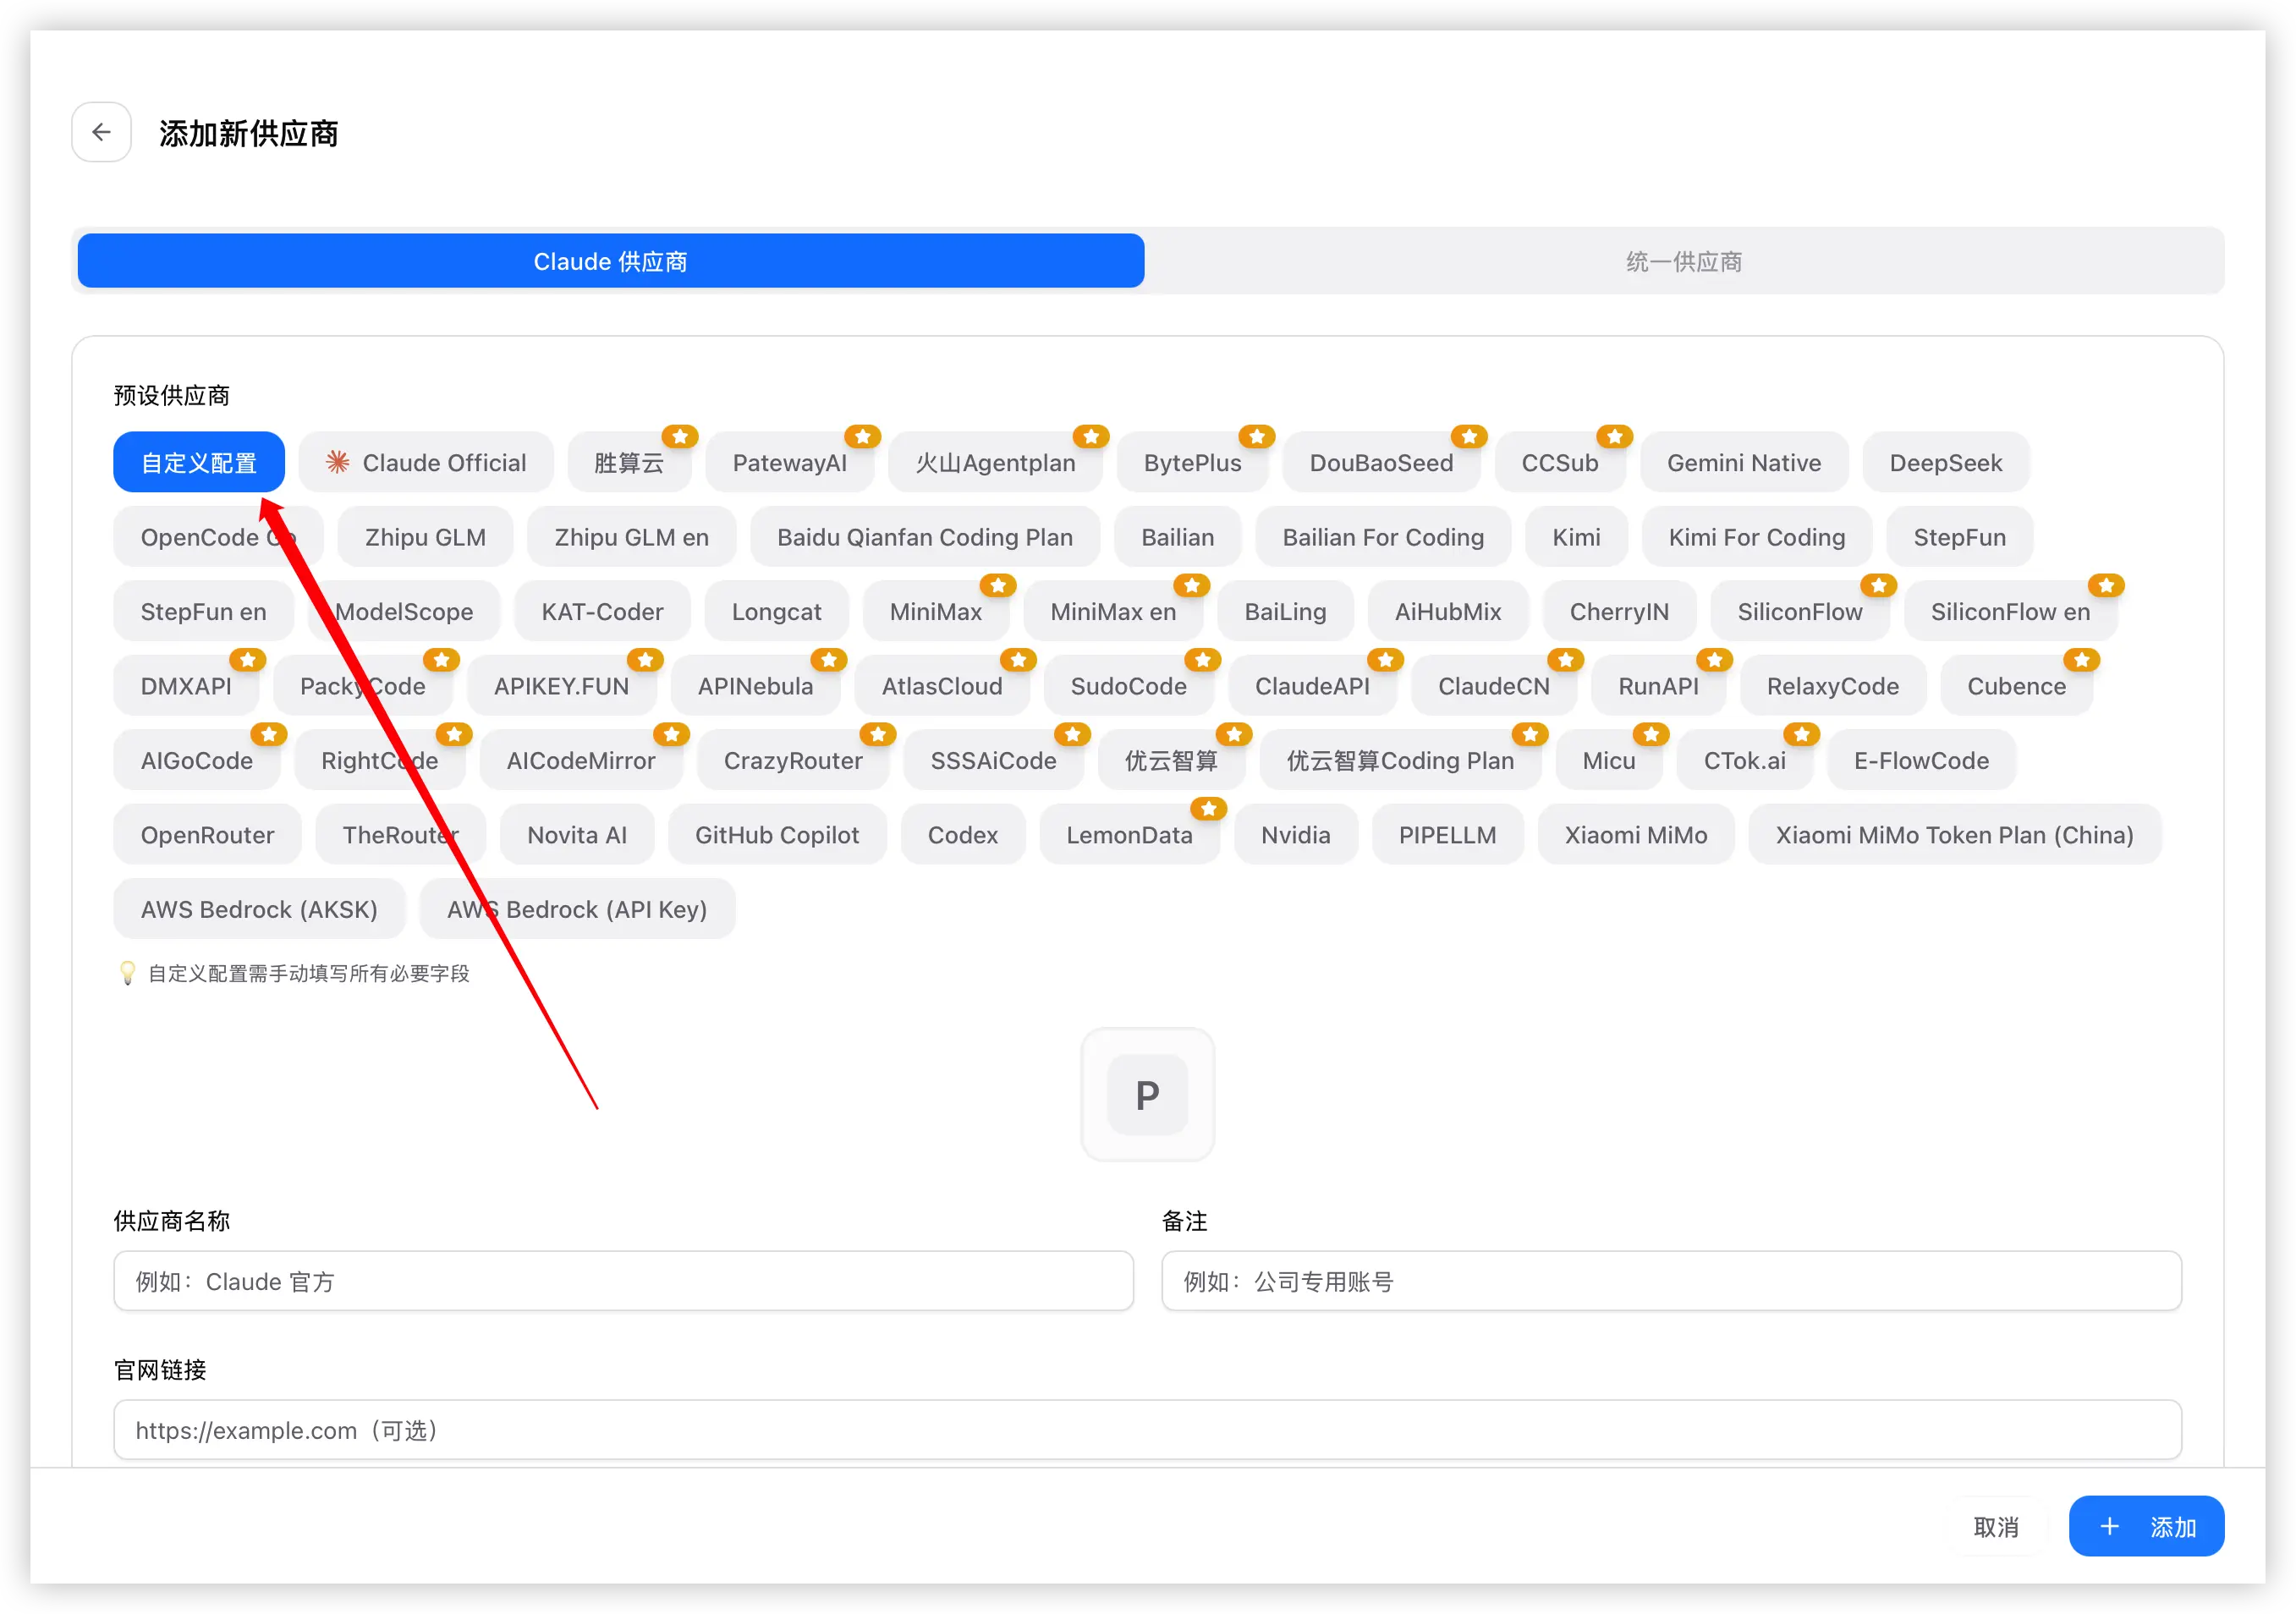Click the Claude Official sunburst icon
This screenshot has height=1614, width=2296.
click(337, 462)
